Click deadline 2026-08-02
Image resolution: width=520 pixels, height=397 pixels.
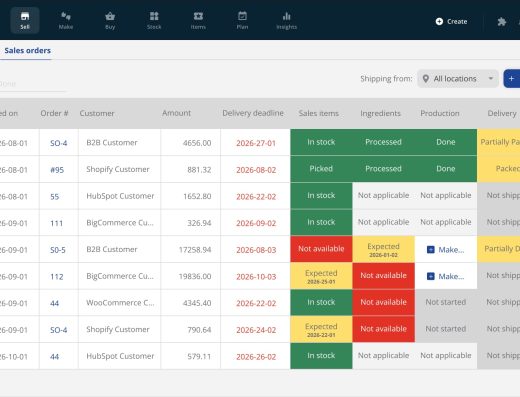coord(256,170)
